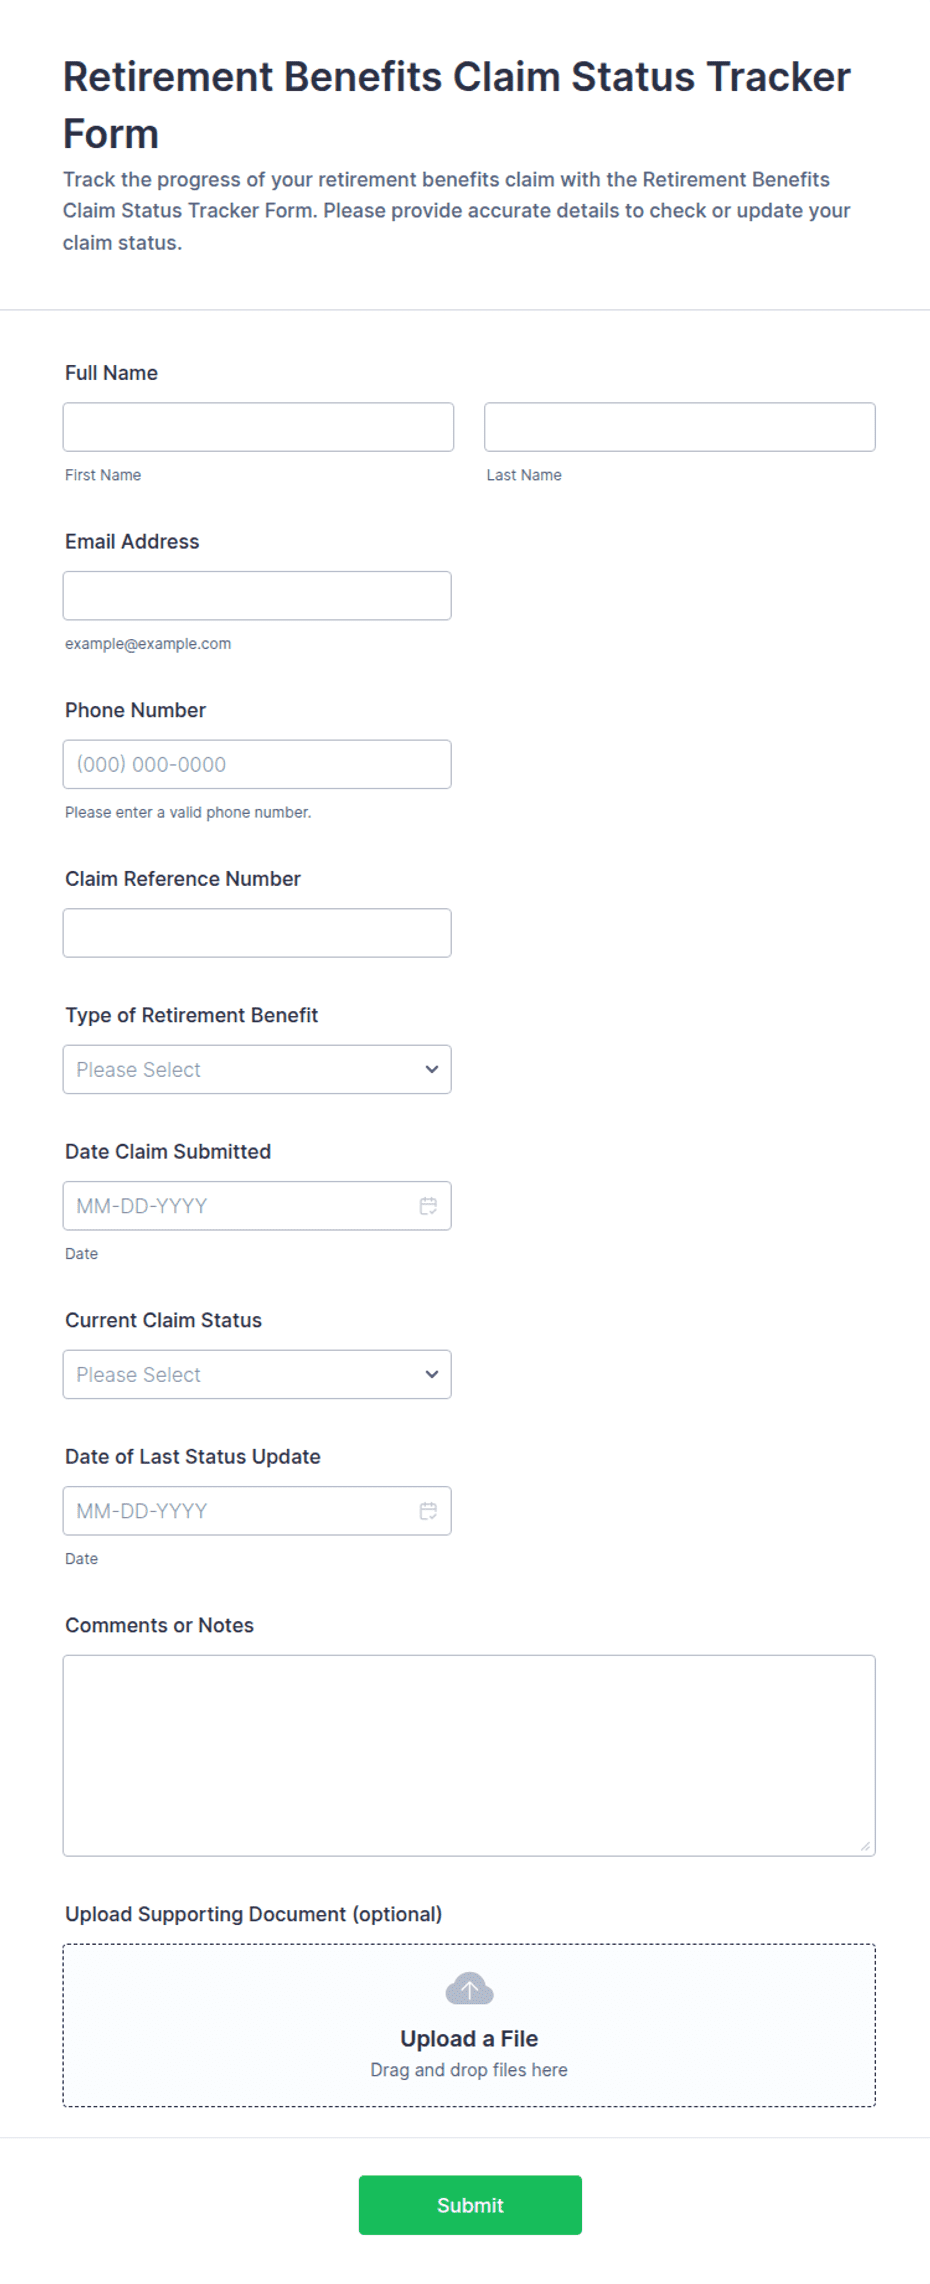The height and width of the screenshot is (2284, 930).
Task: Click inside the Comments or Notes textarea
Action: click(469, 1756)
